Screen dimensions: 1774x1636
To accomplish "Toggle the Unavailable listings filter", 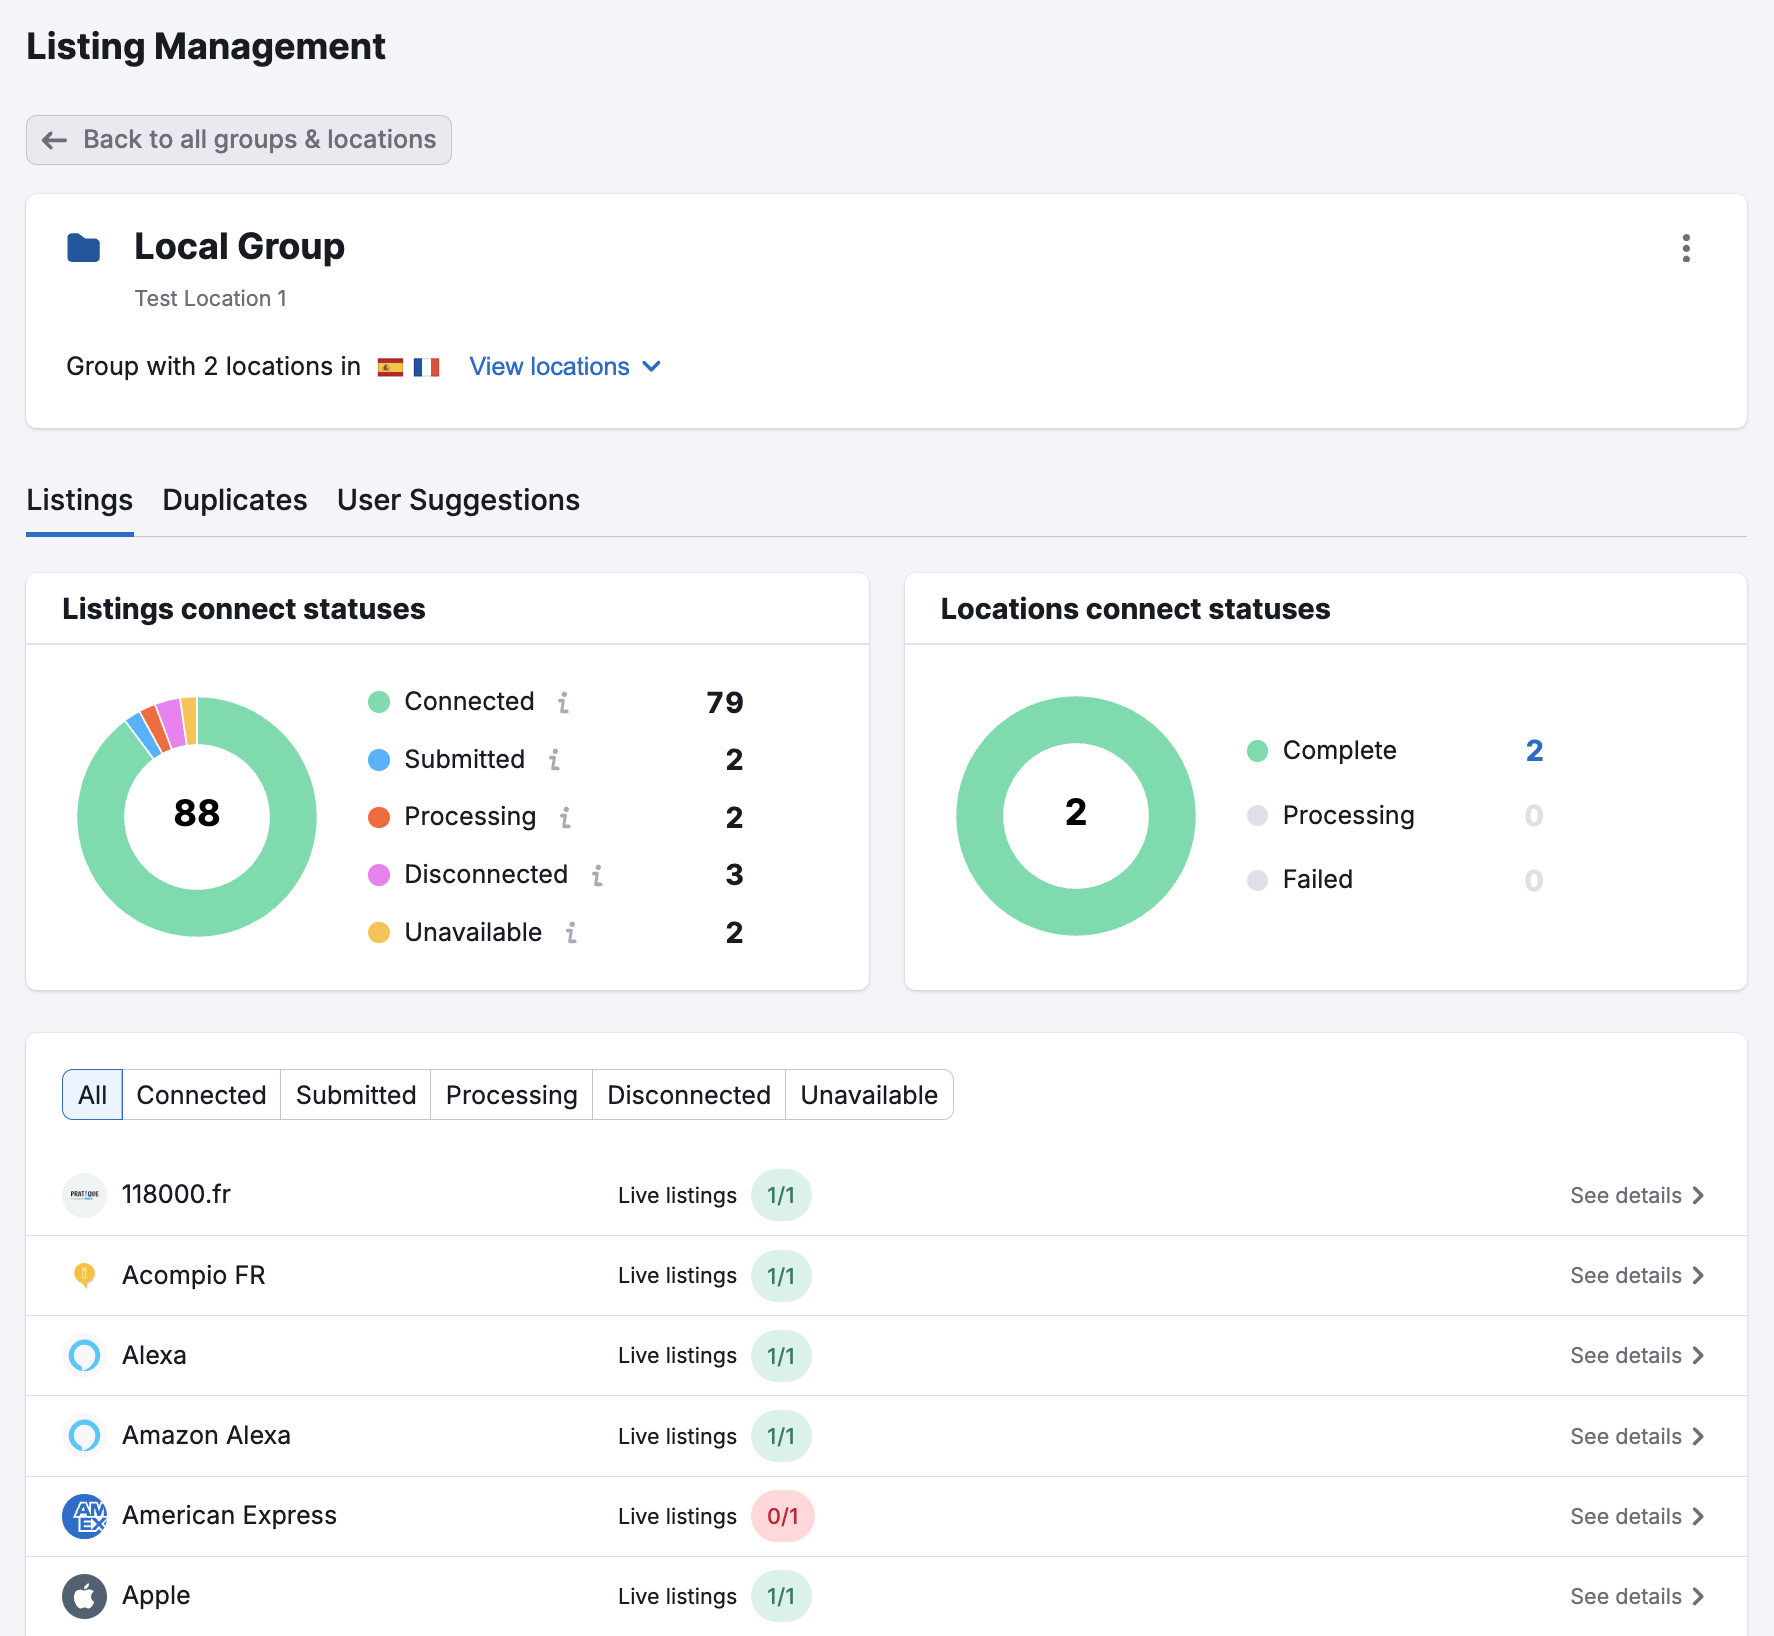I will [x=868, y=1094].
